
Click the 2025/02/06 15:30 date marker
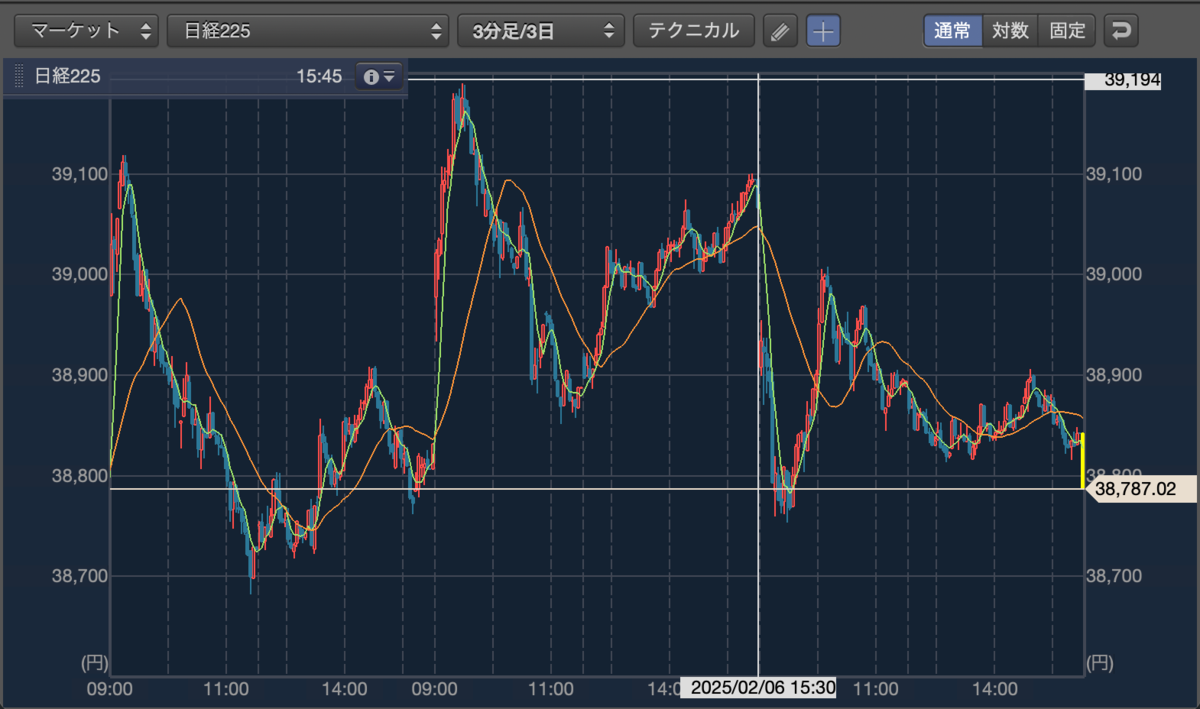pos(758,688)
